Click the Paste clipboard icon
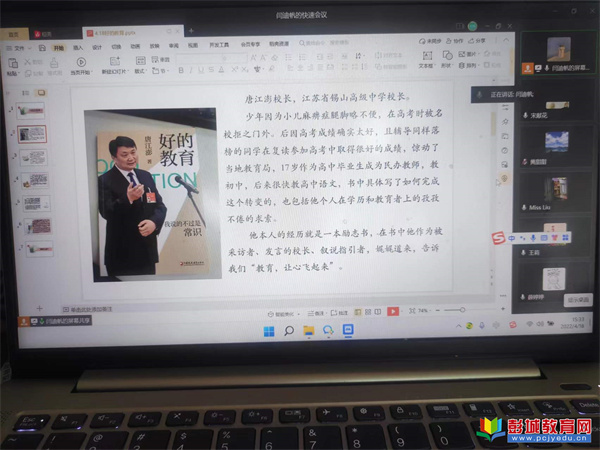600x450 pixels. click(x=13, y=63)
